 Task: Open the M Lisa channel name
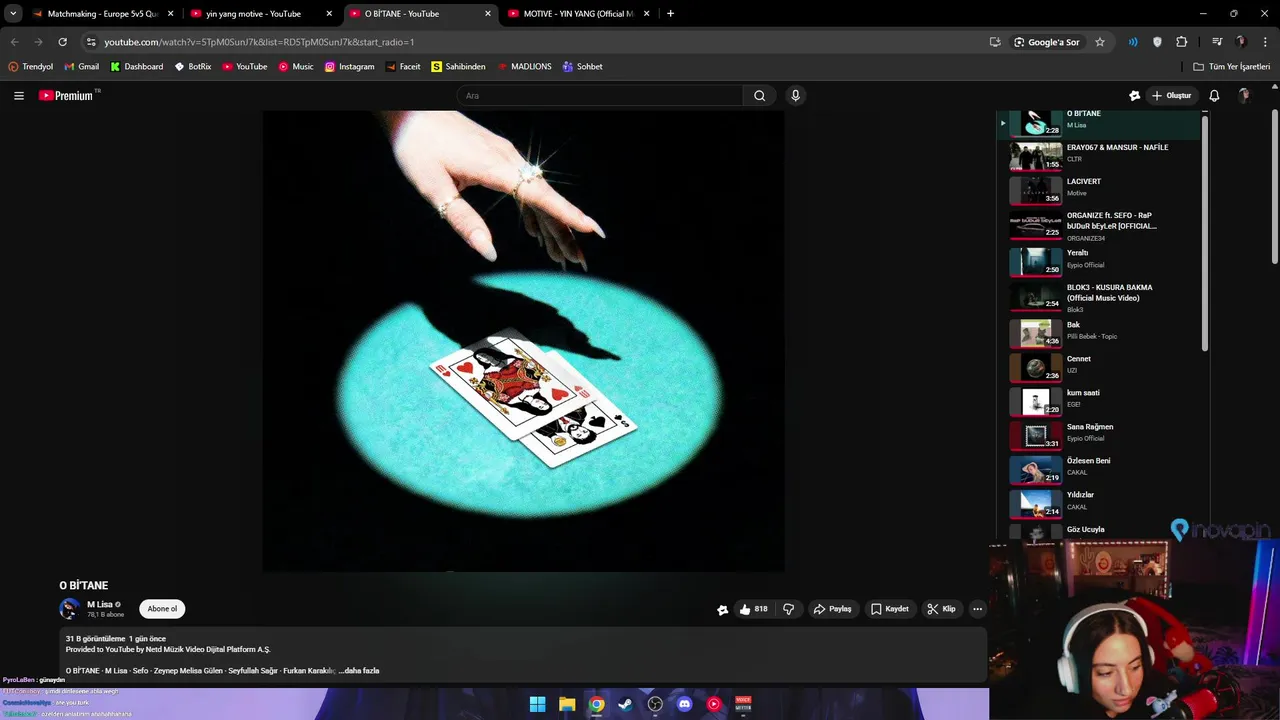[100, 605]
